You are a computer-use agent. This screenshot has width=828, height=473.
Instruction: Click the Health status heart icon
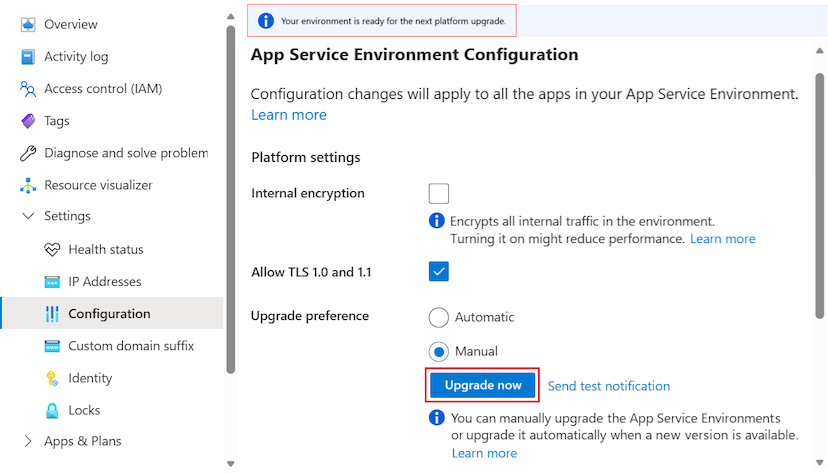pyautogui.click(x=52, y=249)
